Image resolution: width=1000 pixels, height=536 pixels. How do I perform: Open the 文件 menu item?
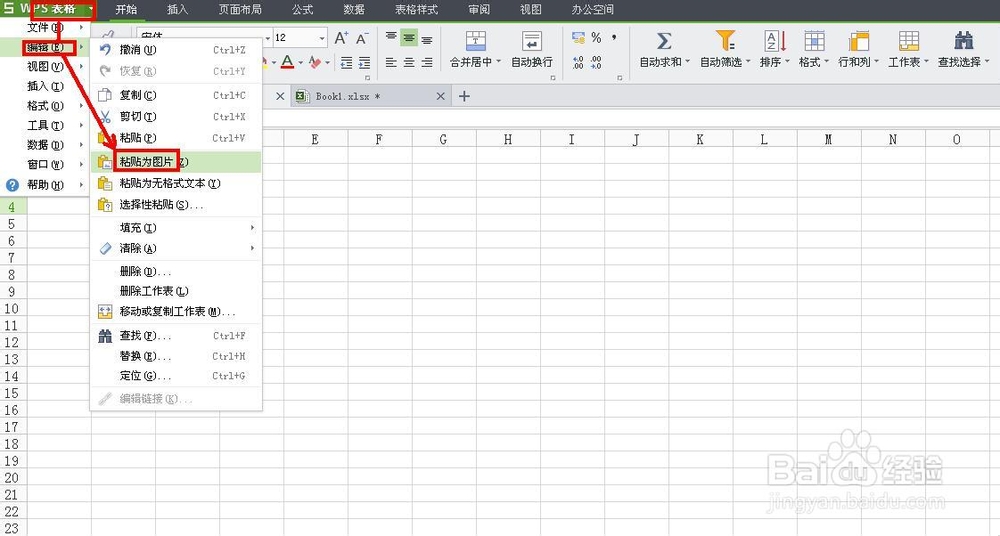click(45, 28)
